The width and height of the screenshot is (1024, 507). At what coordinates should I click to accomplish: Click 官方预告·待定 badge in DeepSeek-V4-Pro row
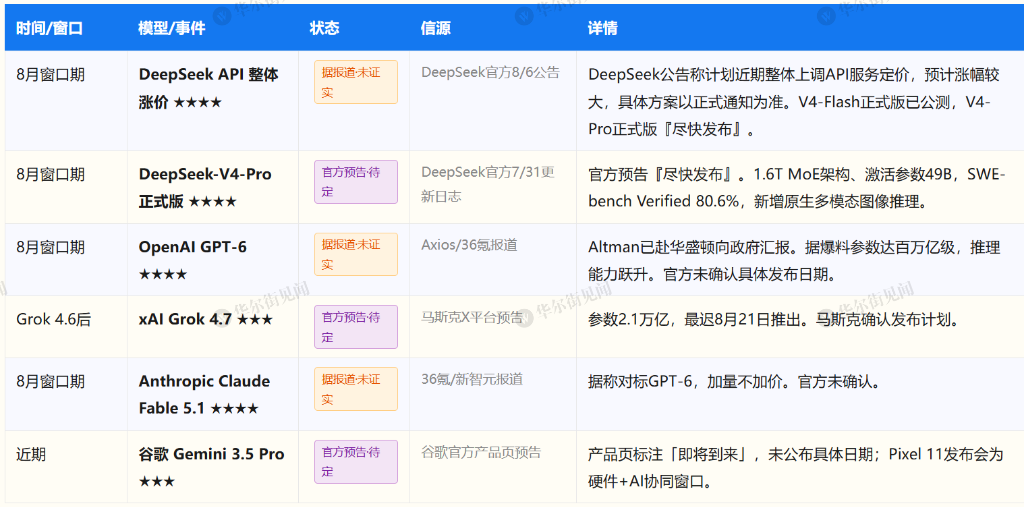click(x=355, y=182)
